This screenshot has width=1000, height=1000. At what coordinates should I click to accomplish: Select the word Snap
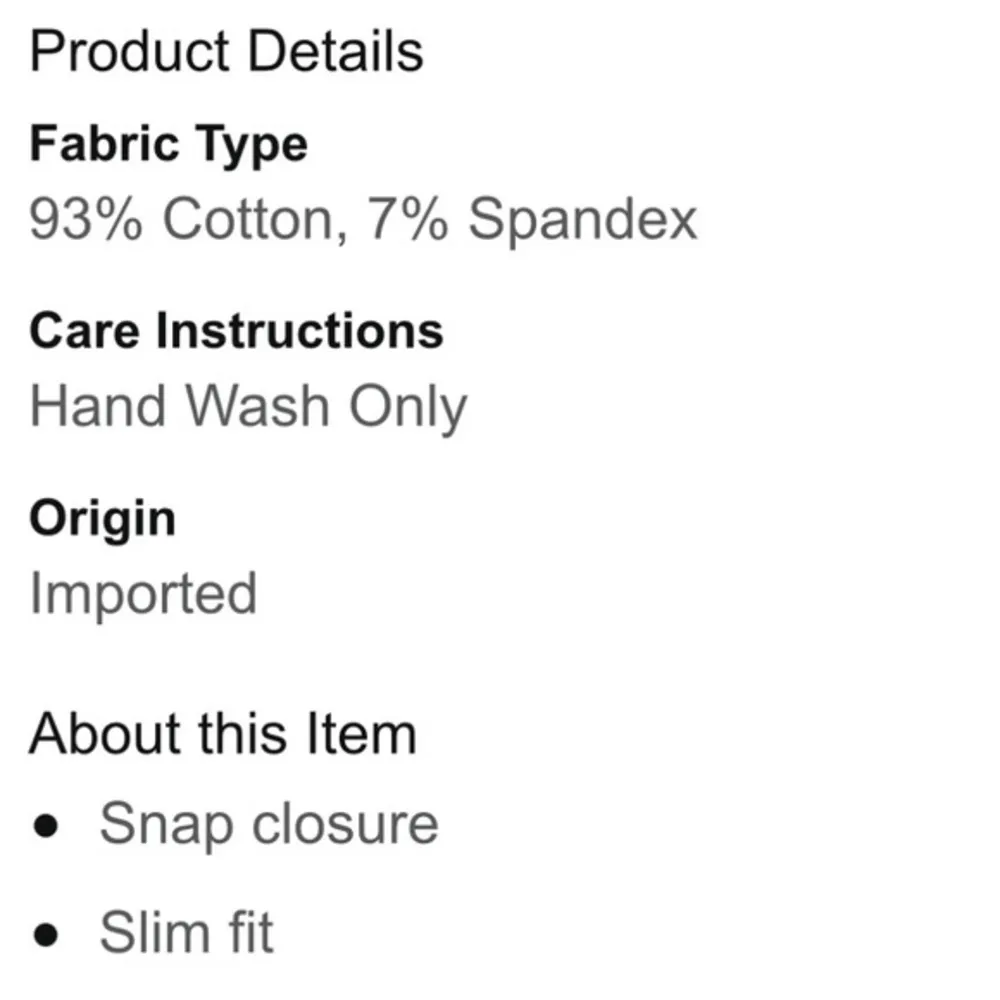166,826
